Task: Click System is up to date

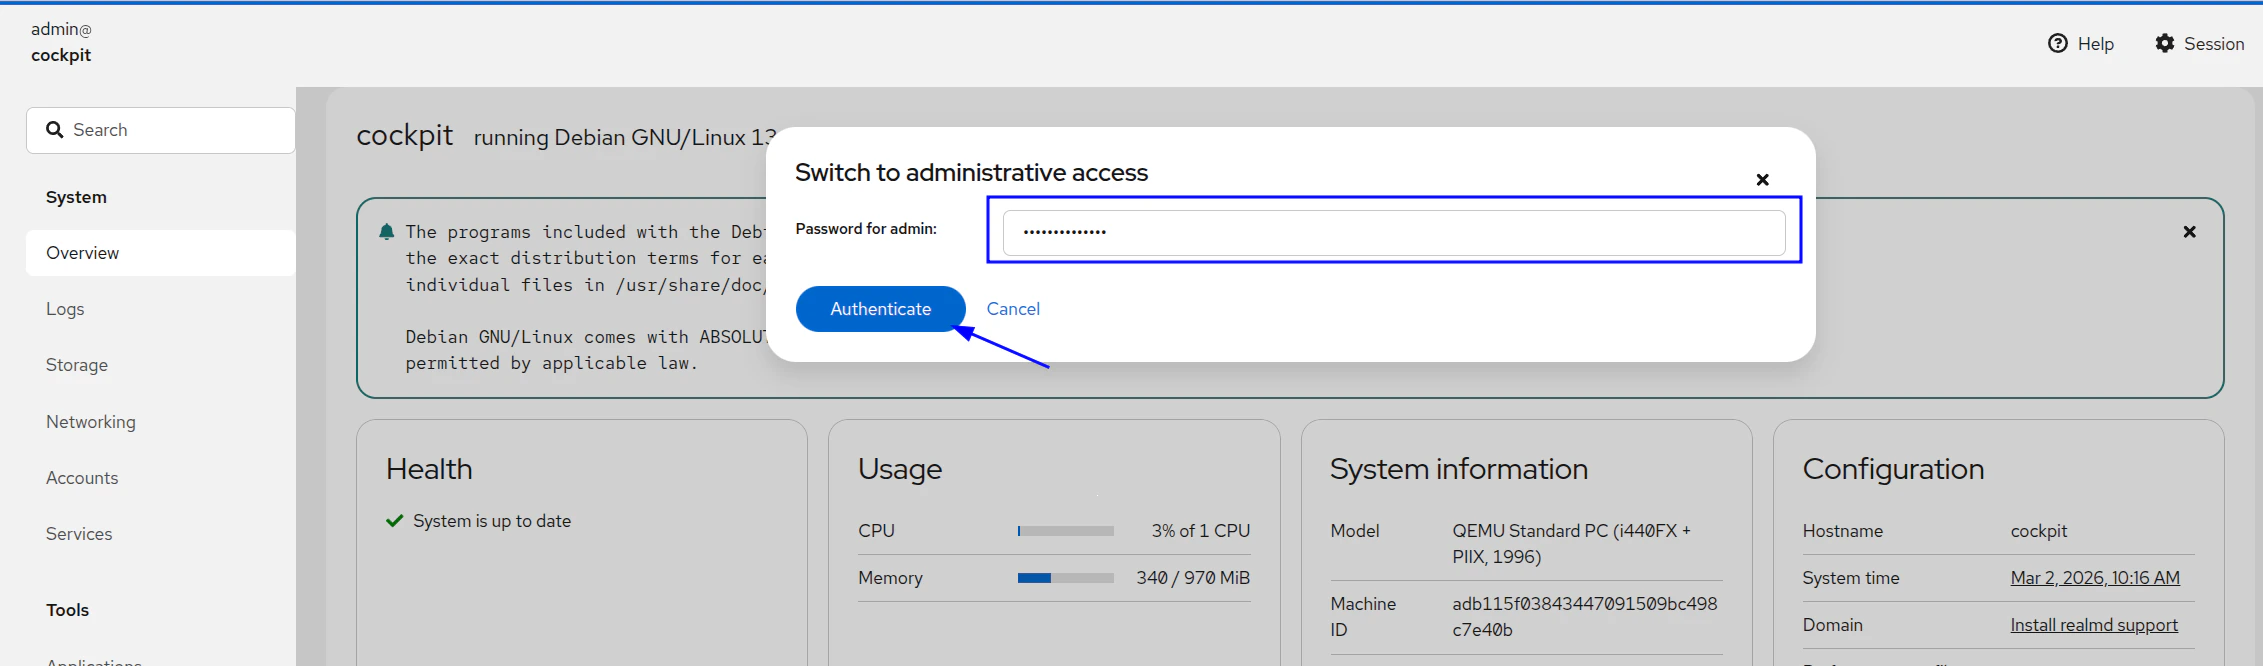Action: [492, 521]
